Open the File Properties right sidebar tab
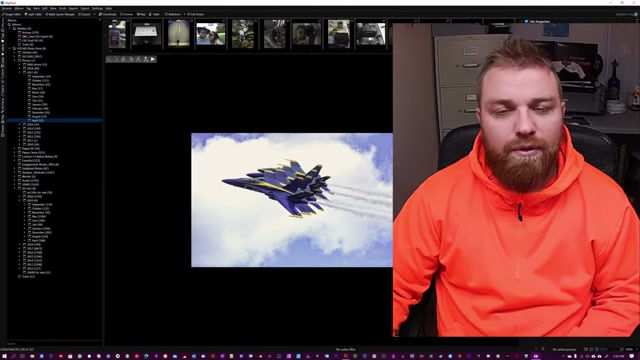640x360 pixels. [x=537, y=21]
